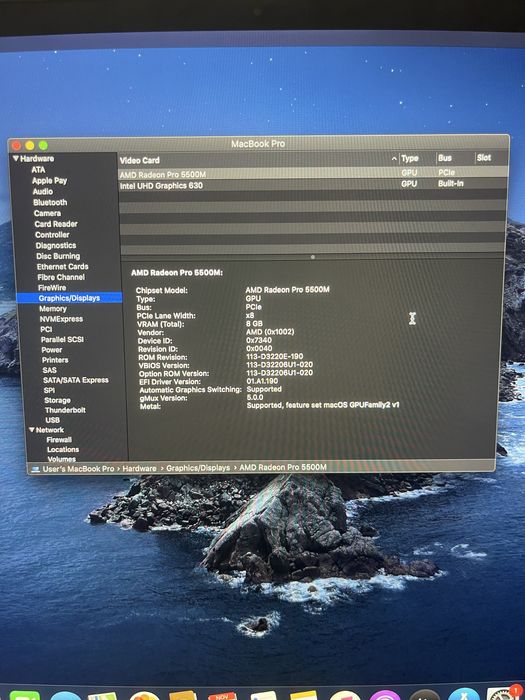
Task: Click the Built-In bus cell
Action: point(450,183)
